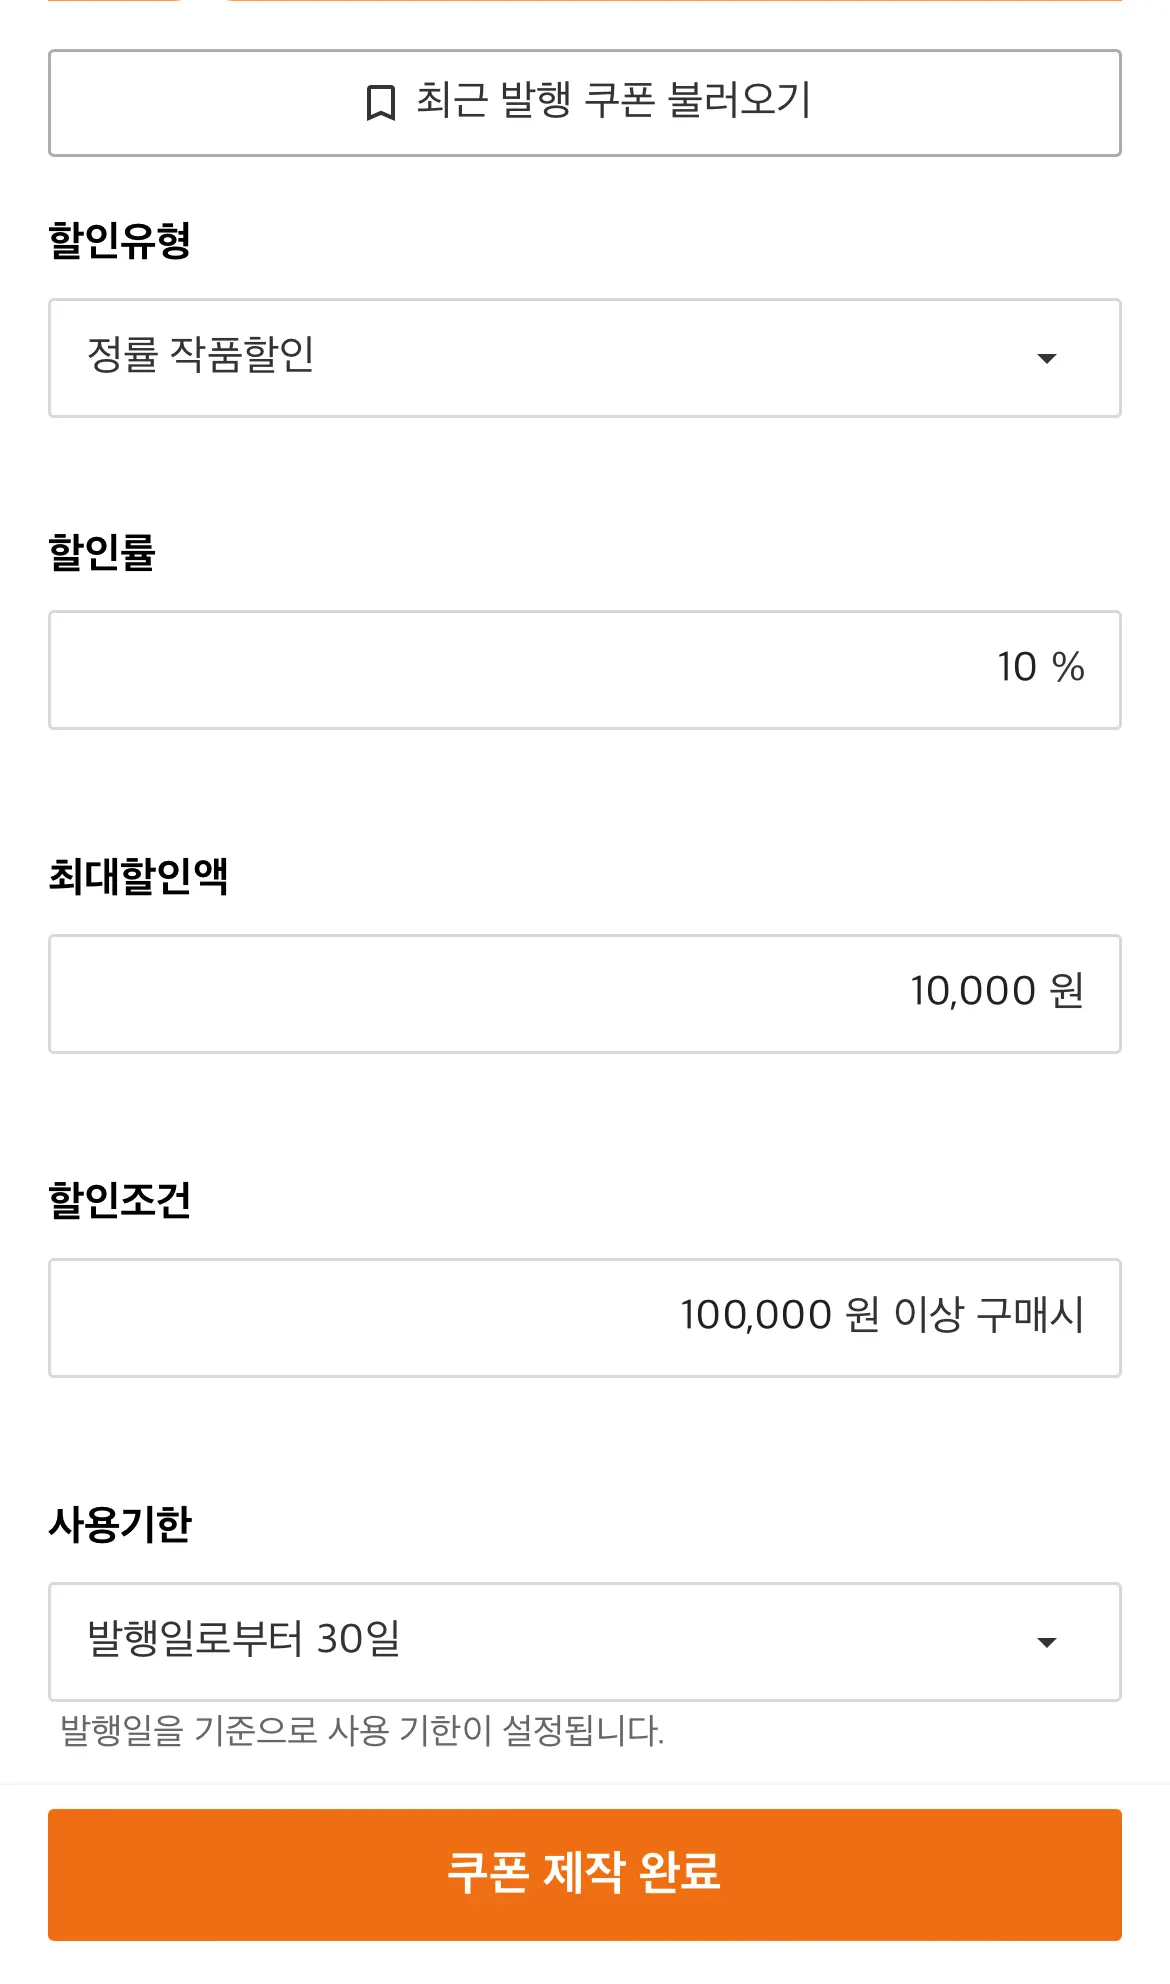This screenshot has height=1984, width=1170.
Task: Click the 발행일을 기준으로 helper text
Action: tap(362, 1730)
